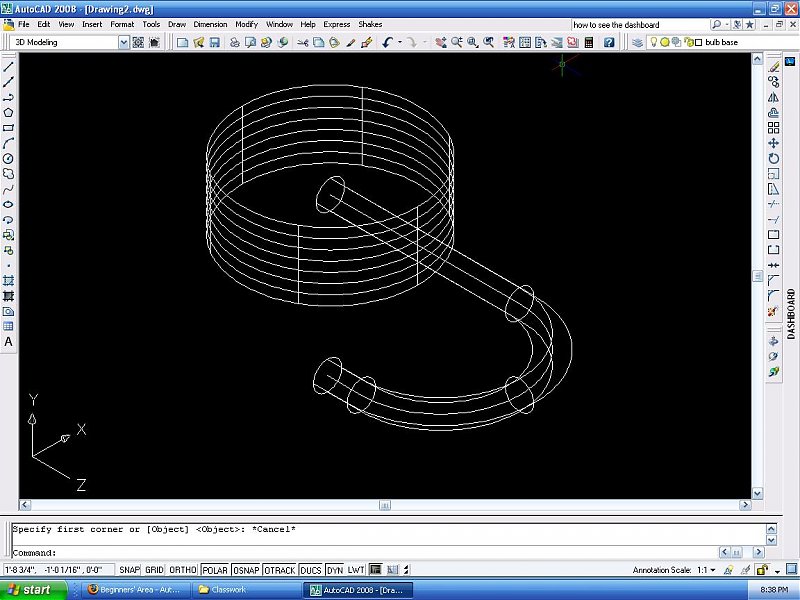Toggle ORTHO mode in status bar
The width and height of the screenshot is (800, 600).
[x=183, y=570]
